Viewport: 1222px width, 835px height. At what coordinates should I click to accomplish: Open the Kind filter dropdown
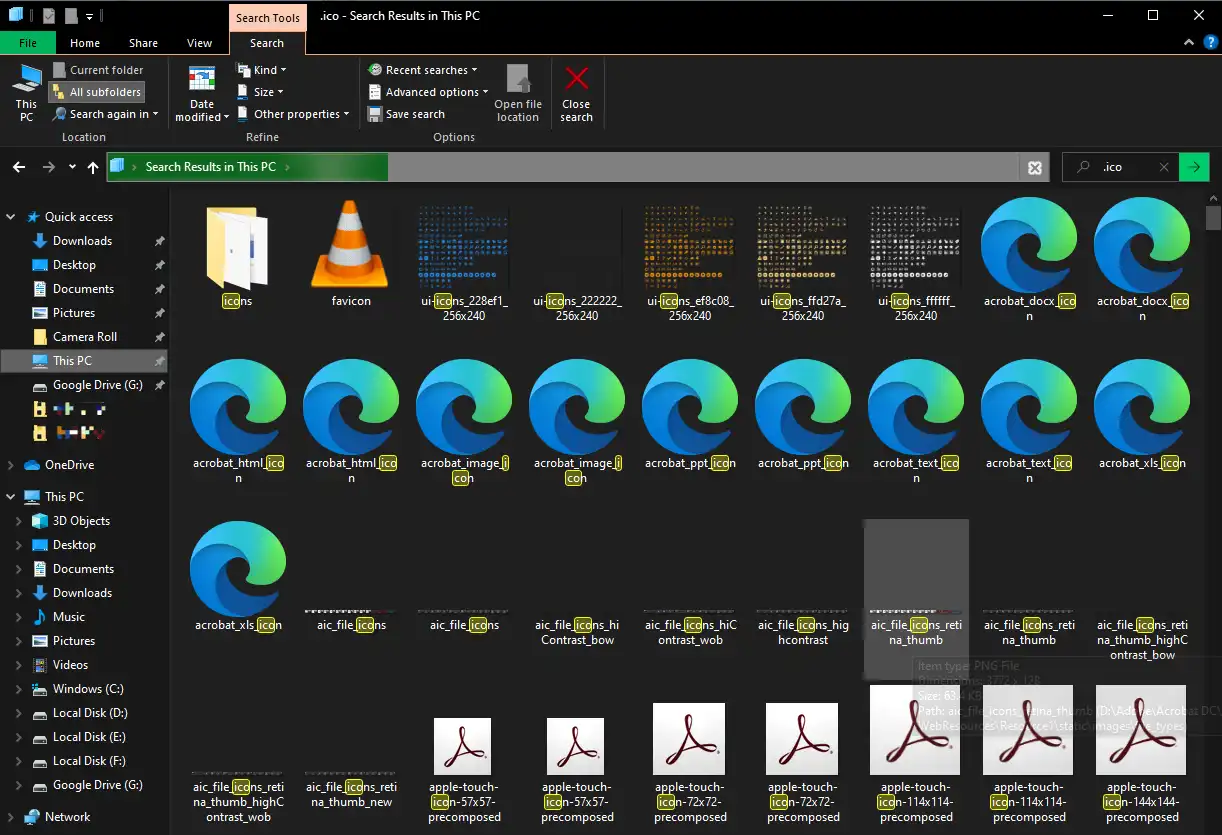(262, 70)
